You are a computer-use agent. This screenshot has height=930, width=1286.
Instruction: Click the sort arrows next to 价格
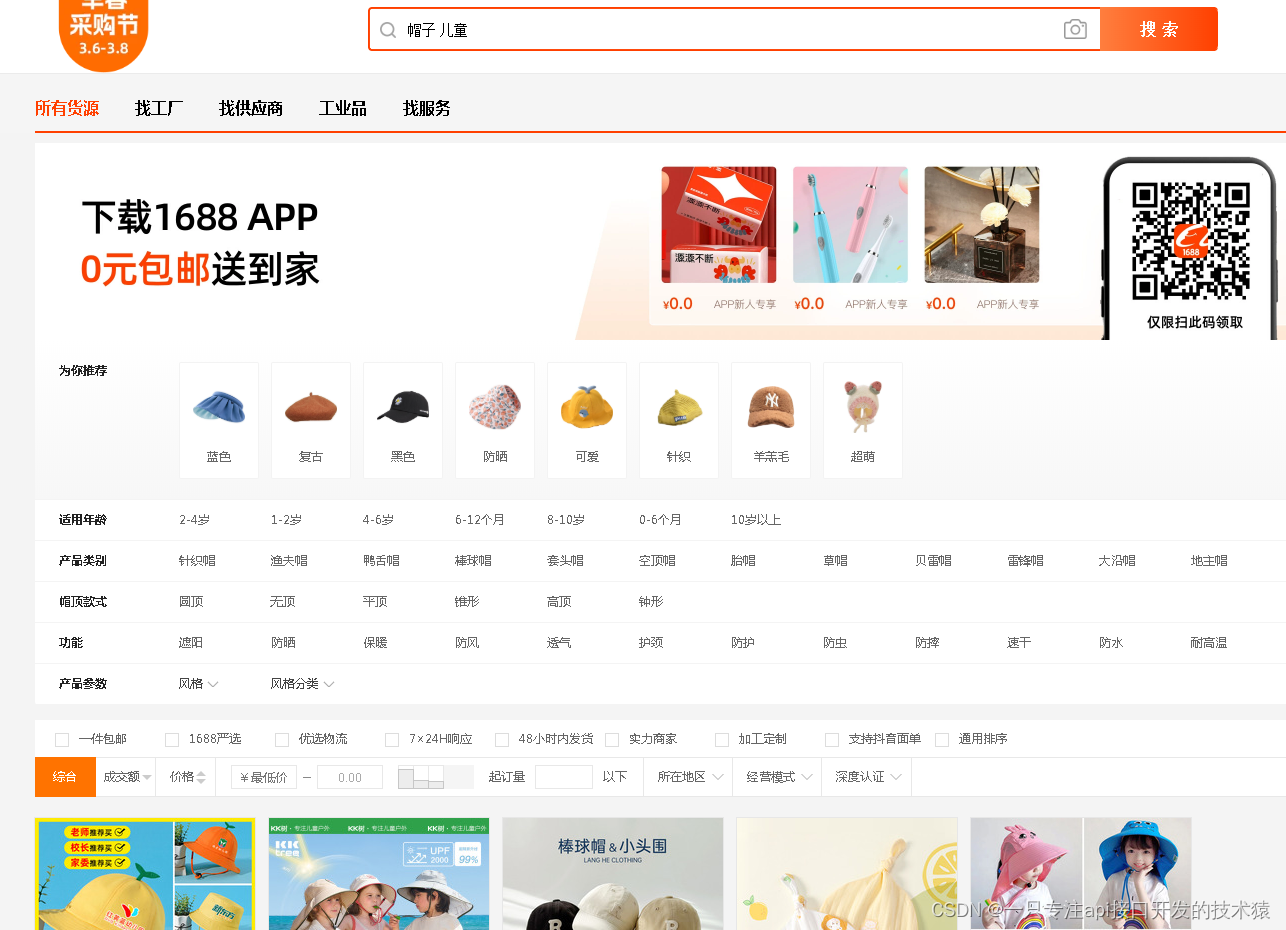(203, 776)
